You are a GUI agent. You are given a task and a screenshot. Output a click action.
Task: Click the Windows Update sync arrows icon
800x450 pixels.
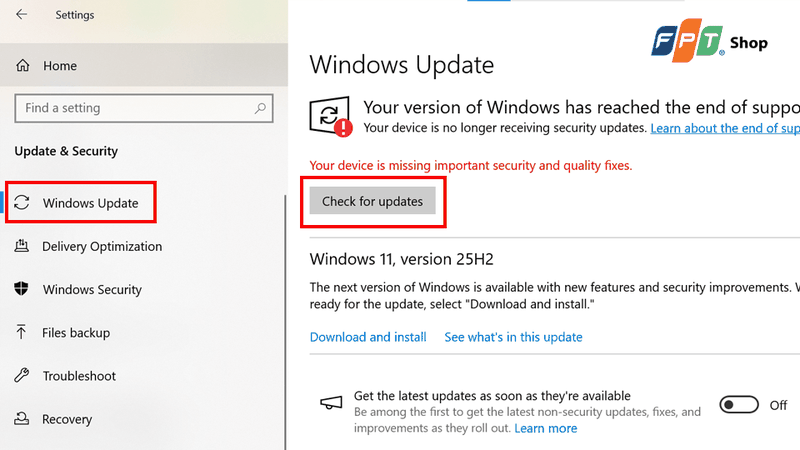21,203
